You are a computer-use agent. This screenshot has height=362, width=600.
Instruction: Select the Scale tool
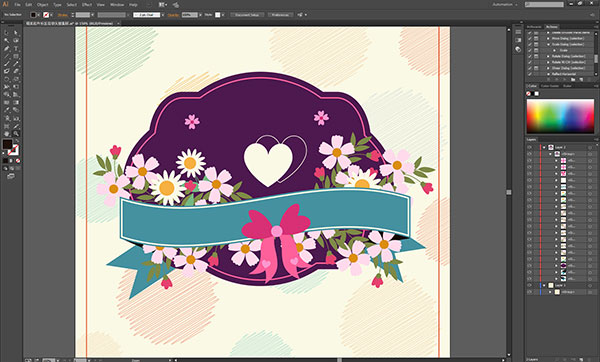click(x=16, y=79)
